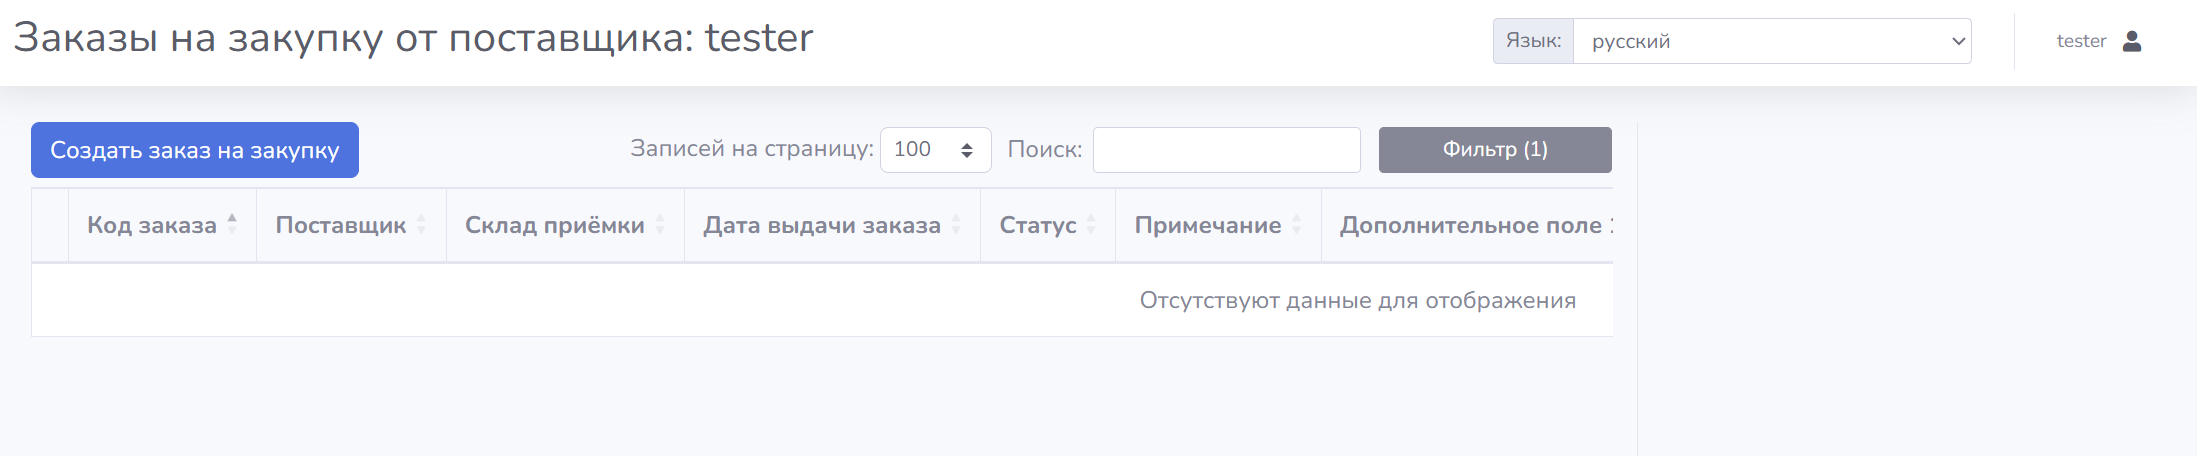This screenshot has height=456, width=2197.
Task: Click sort arrows icon next to Склад приёмки
Action: [x=660, y=224]
